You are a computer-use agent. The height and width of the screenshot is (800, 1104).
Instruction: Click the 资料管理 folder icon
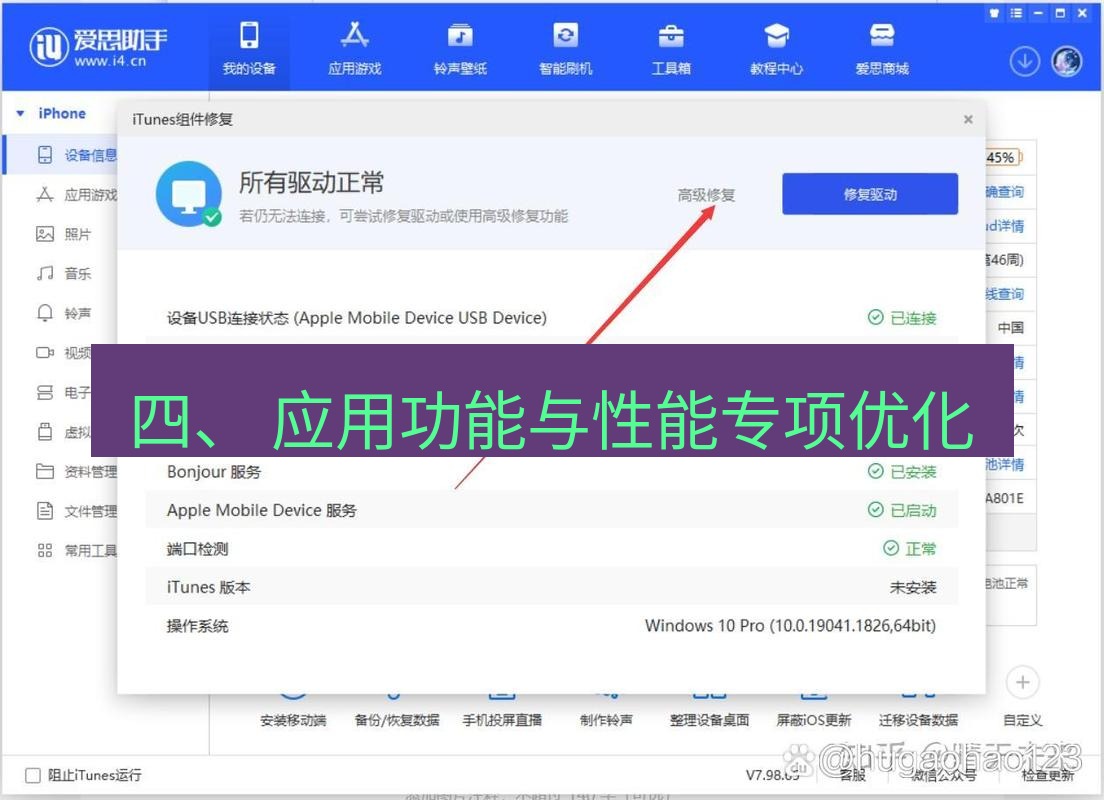[44, 471]
